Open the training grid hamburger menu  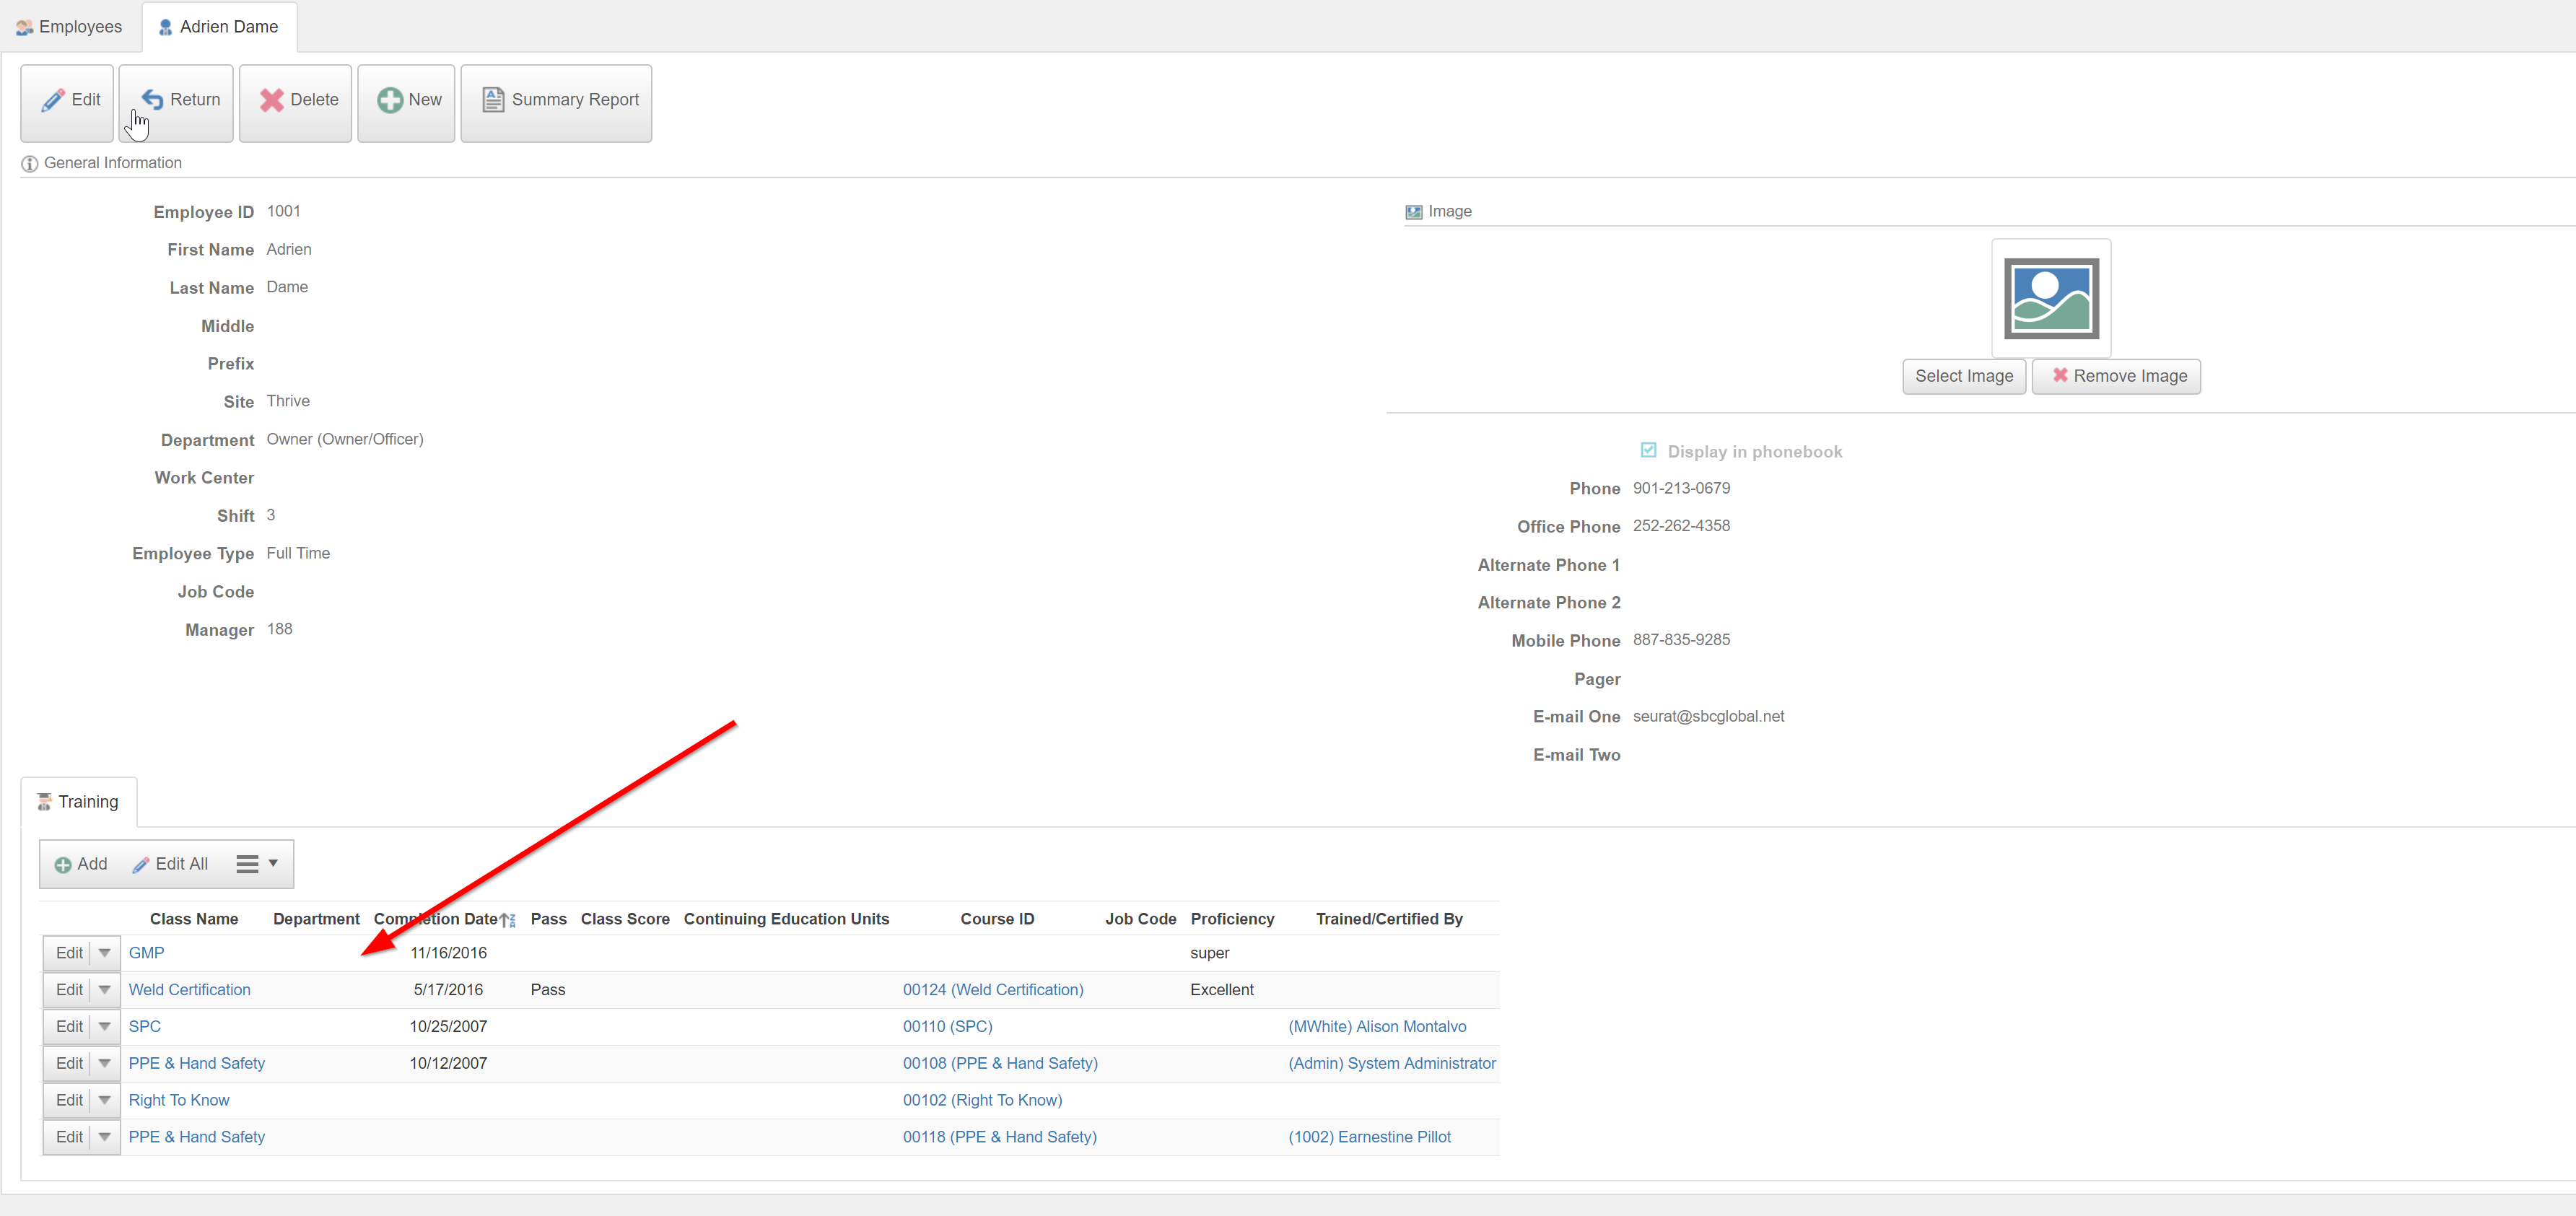[257, 864]
